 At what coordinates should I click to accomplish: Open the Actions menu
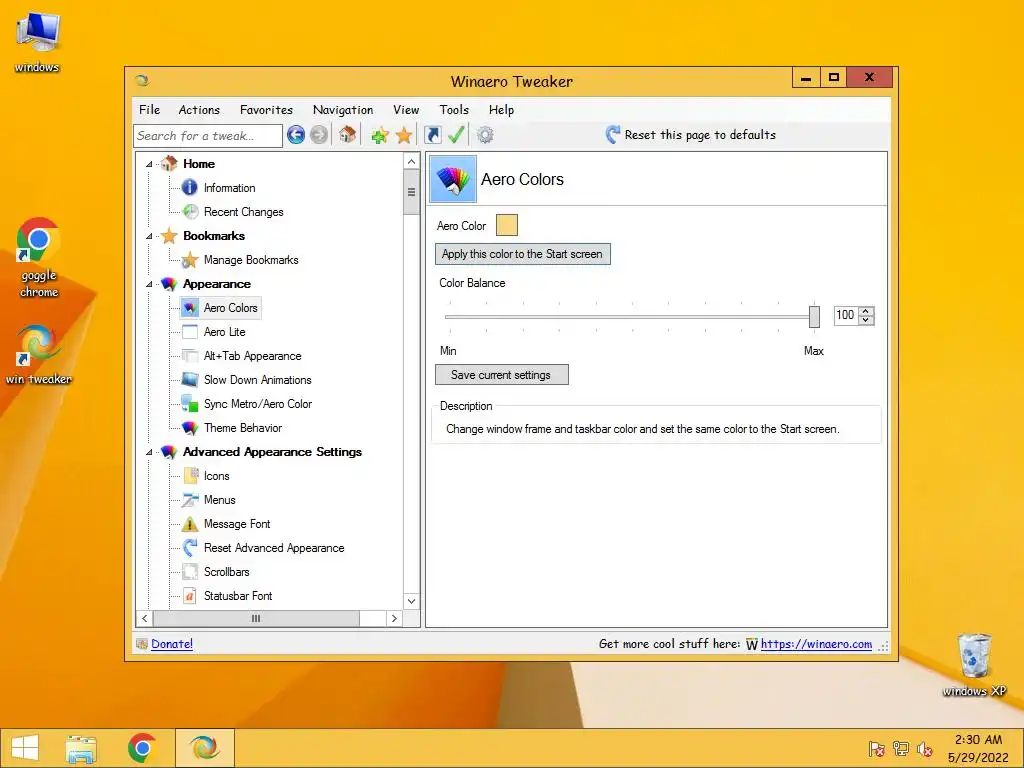click(199, 110)
